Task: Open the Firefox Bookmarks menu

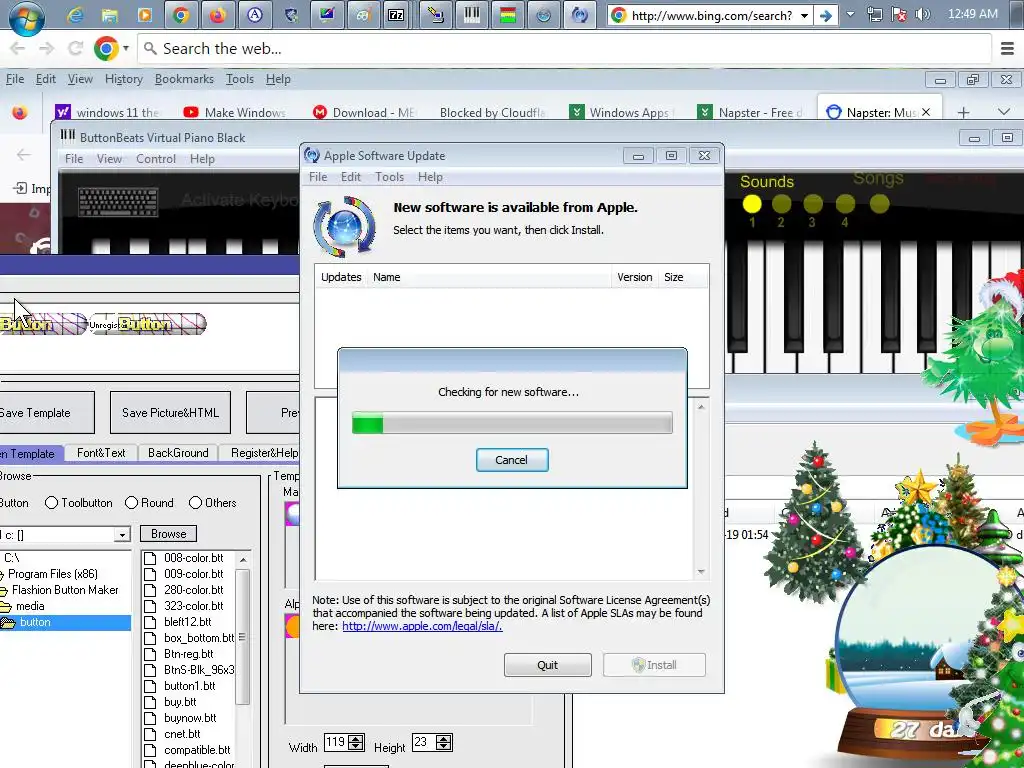Action: (x=184, y=79)
